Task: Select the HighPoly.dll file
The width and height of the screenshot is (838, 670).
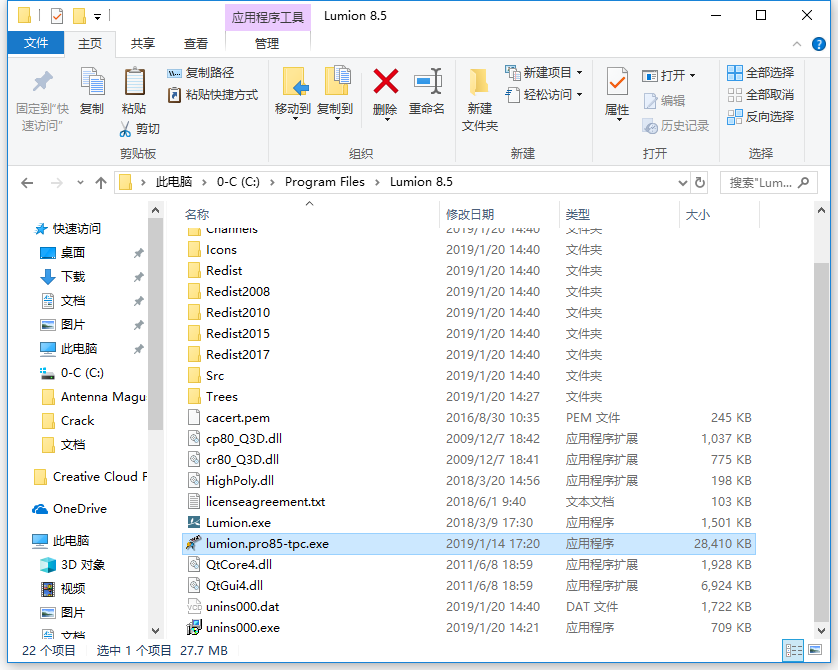Action: pos(469,480)
